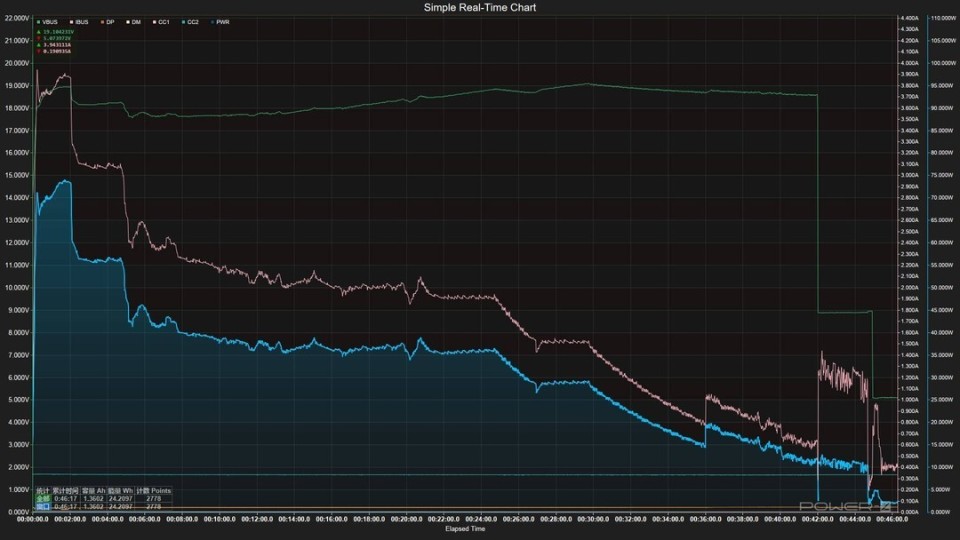The width and height of the screenshot is (960, 540).
Task: Click 24.2097 in the 全部 row
Action: click(x=121, y=499)
